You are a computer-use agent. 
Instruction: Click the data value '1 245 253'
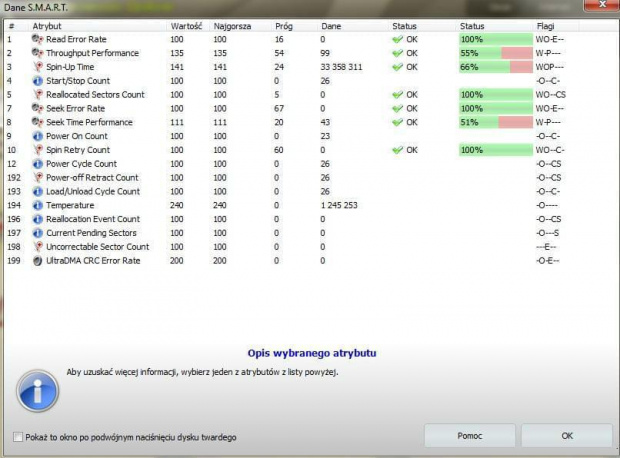339,205
